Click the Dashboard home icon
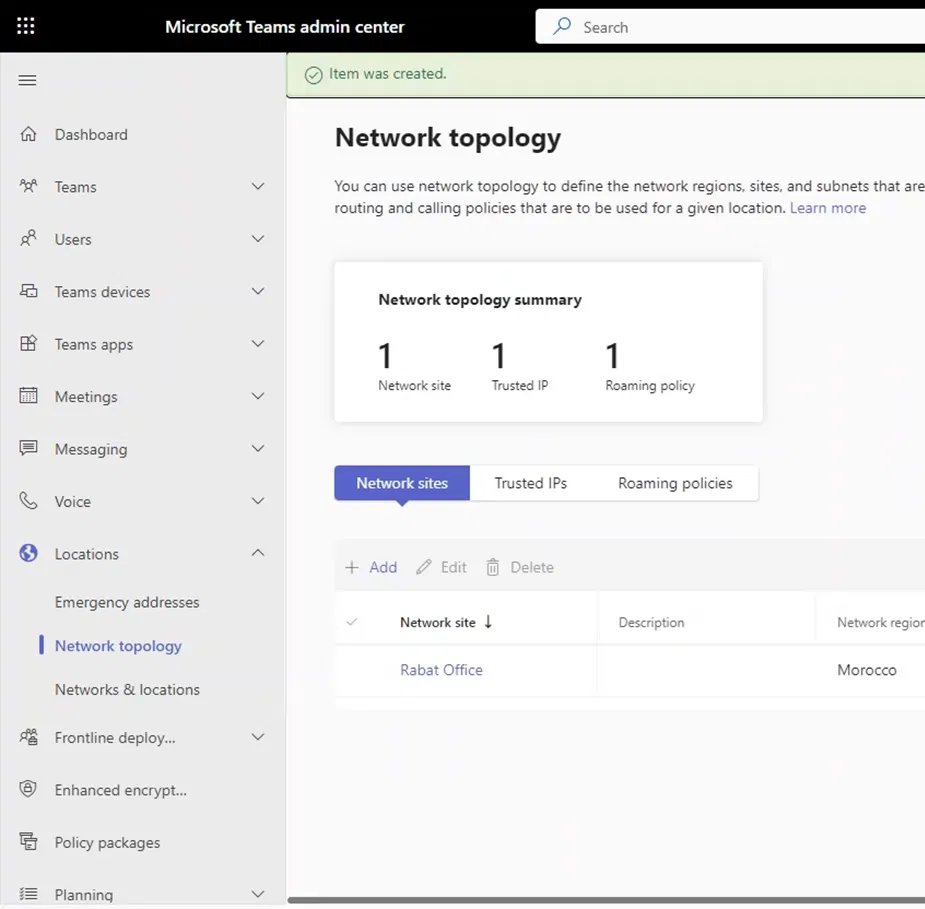Screen dimensions: 925x909 pos(29,134)
